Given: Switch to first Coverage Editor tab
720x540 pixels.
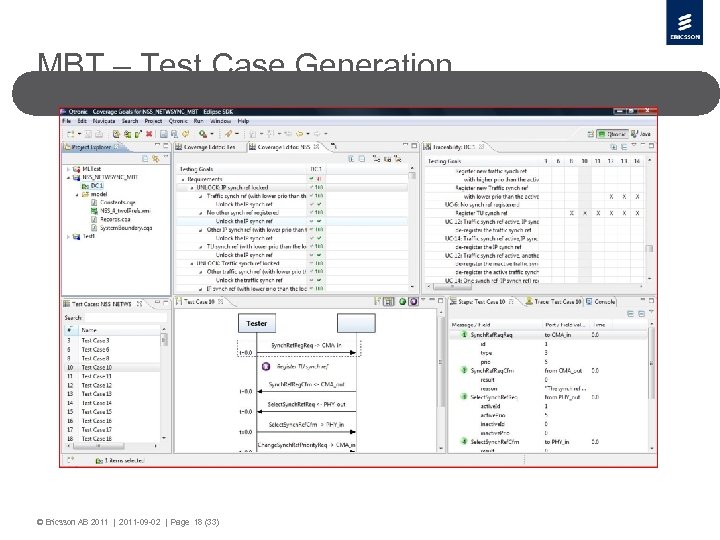Looking at the screenshot, I should coord(205,147).
